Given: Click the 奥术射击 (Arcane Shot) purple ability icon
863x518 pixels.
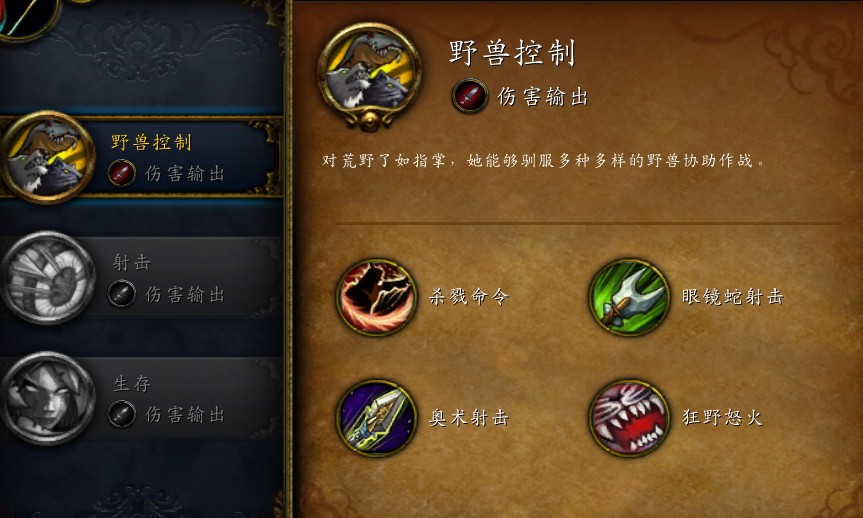Looking at the screenshot, I should (376, 418).
